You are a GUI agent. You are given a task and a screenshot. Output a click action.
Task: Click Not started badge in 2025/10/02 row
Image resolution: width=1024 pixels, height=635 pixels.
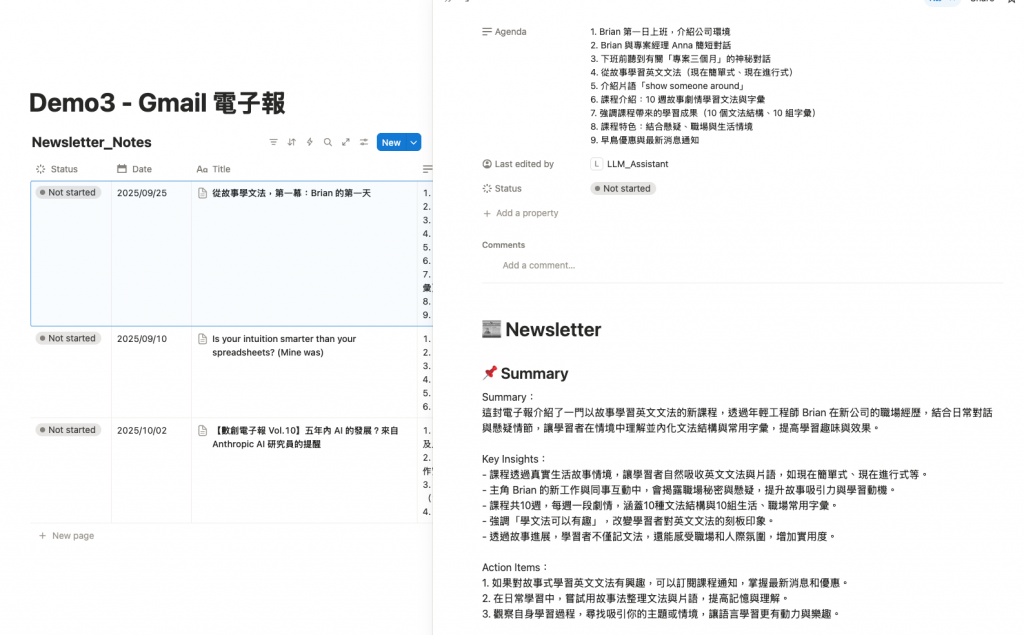point(69,430)
